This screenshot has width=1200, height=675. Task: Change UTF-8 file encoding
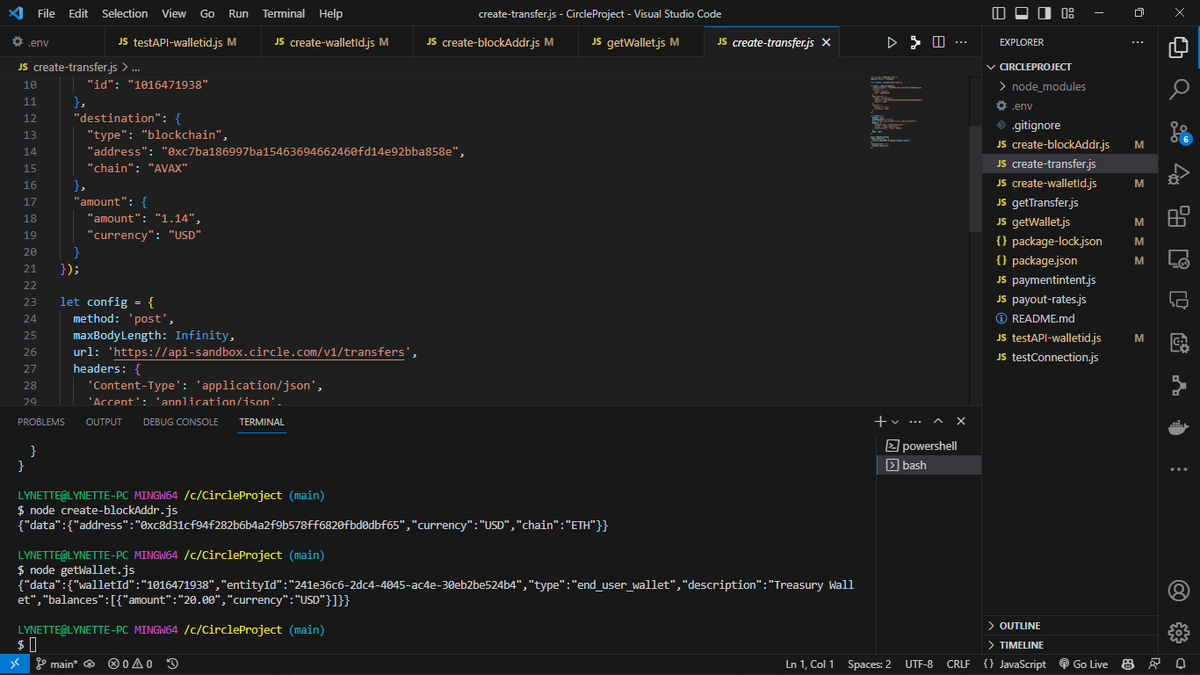tap(919, 664)
